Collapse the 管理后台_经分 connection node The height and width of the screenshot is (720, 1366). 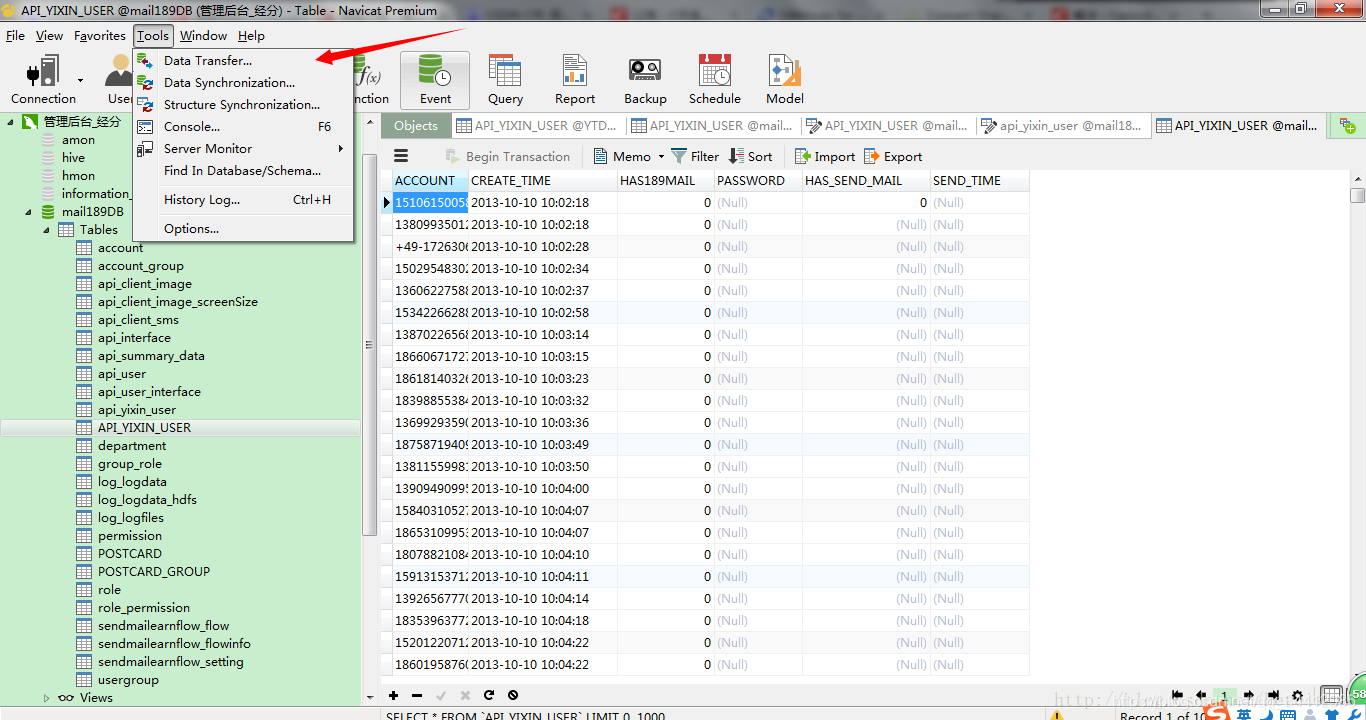(x=11, y=122)
